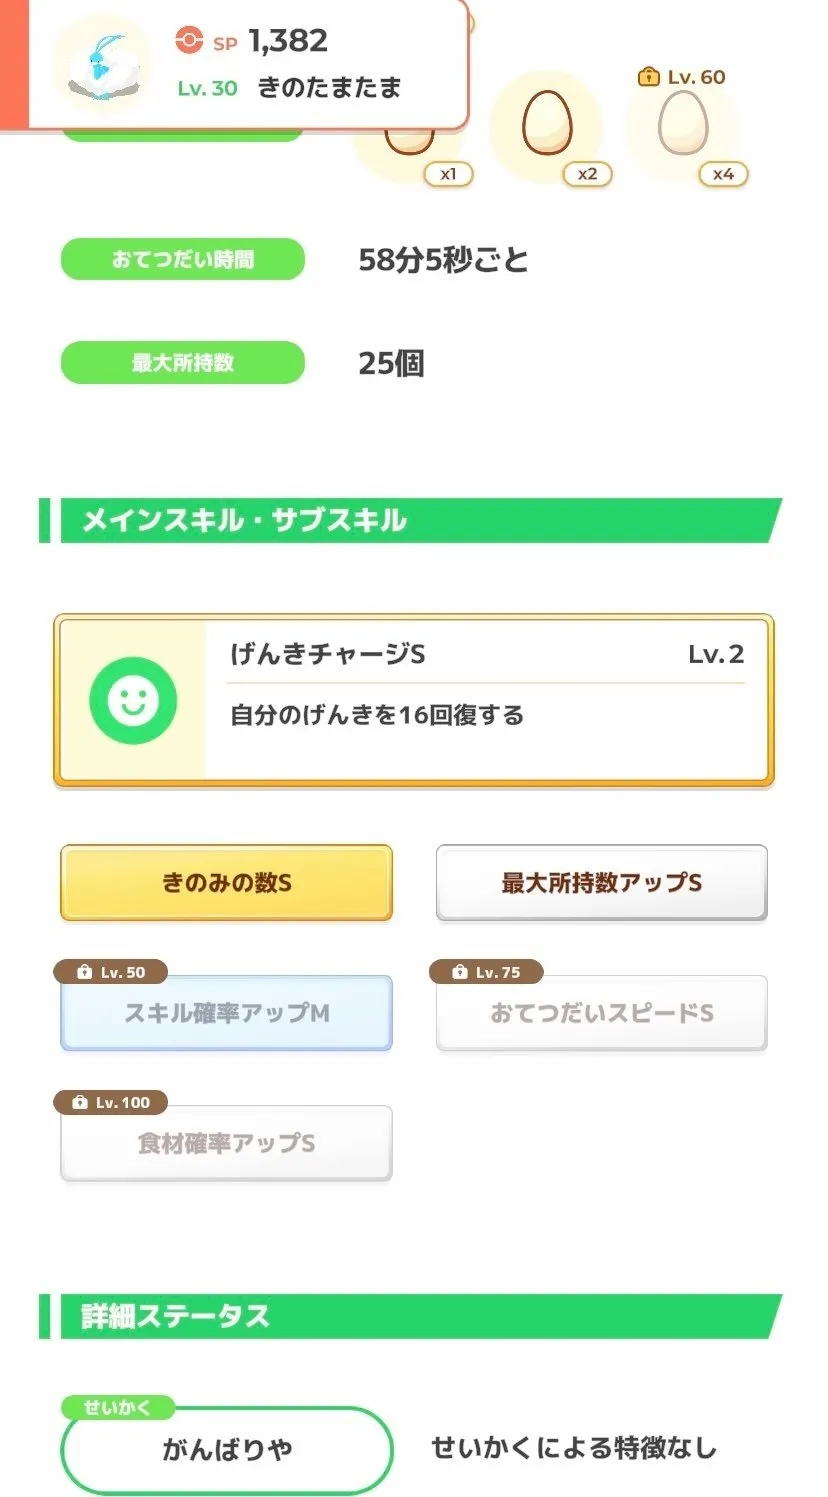Tap the Poké Ball SP icon
Screen dimensions: 828x1497
tap(188, 40)
